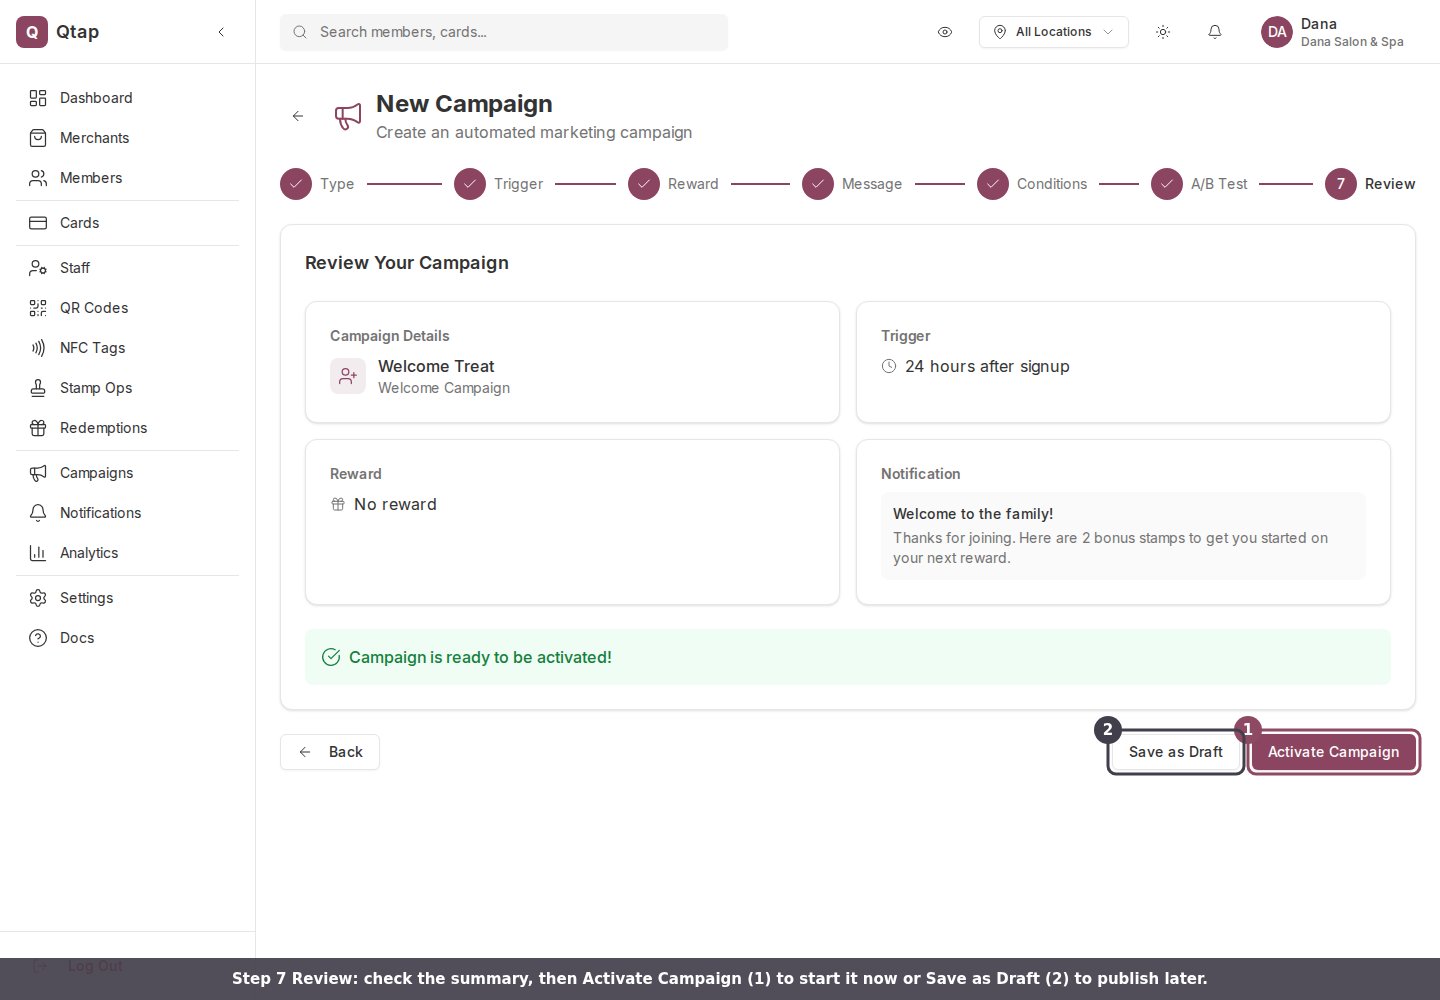Jump to the Trigger step

pyautogui.click(x=498, y=184)
